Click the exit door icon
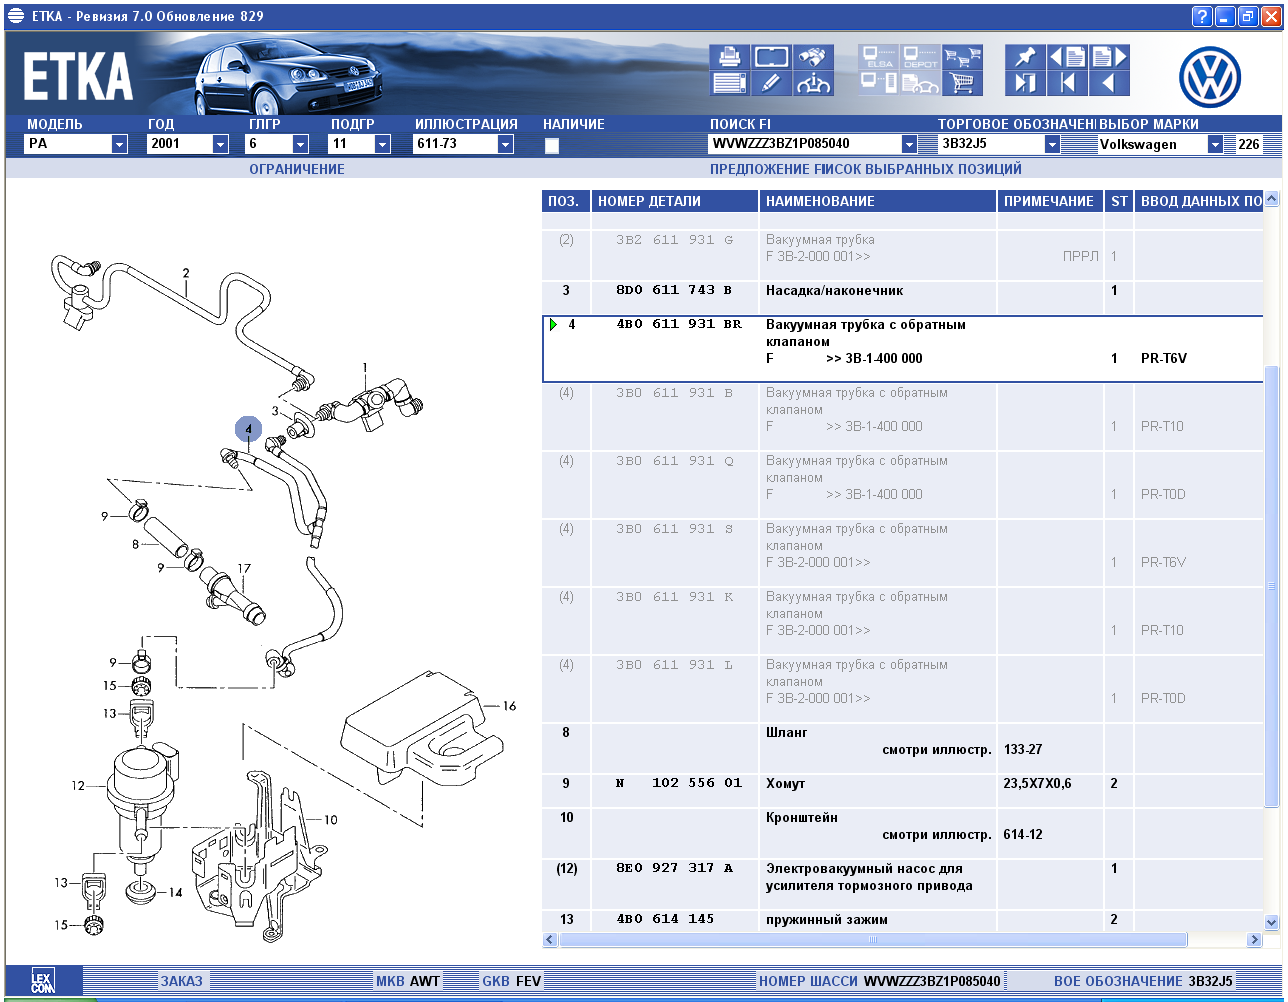 [x=1025, y=83]
